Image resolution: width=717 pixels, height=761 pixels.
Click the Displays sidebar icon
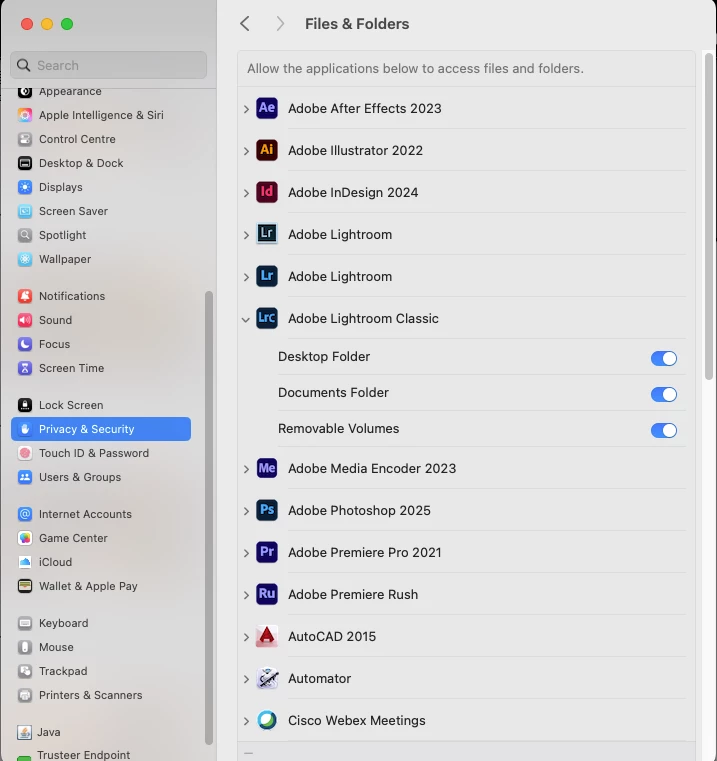point(25,187)
